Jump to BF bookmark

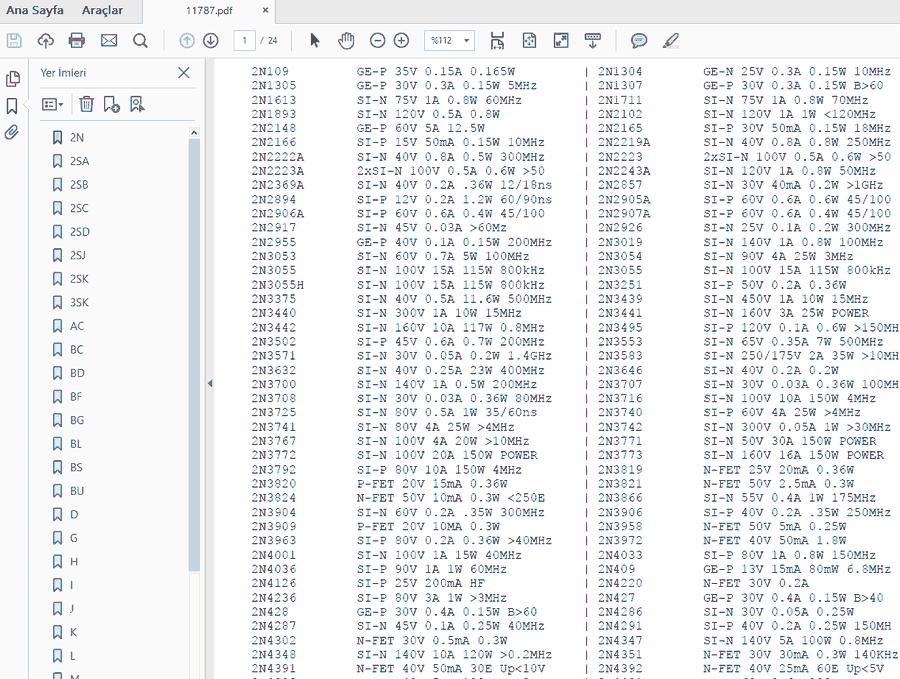click(x=76, y=397)
